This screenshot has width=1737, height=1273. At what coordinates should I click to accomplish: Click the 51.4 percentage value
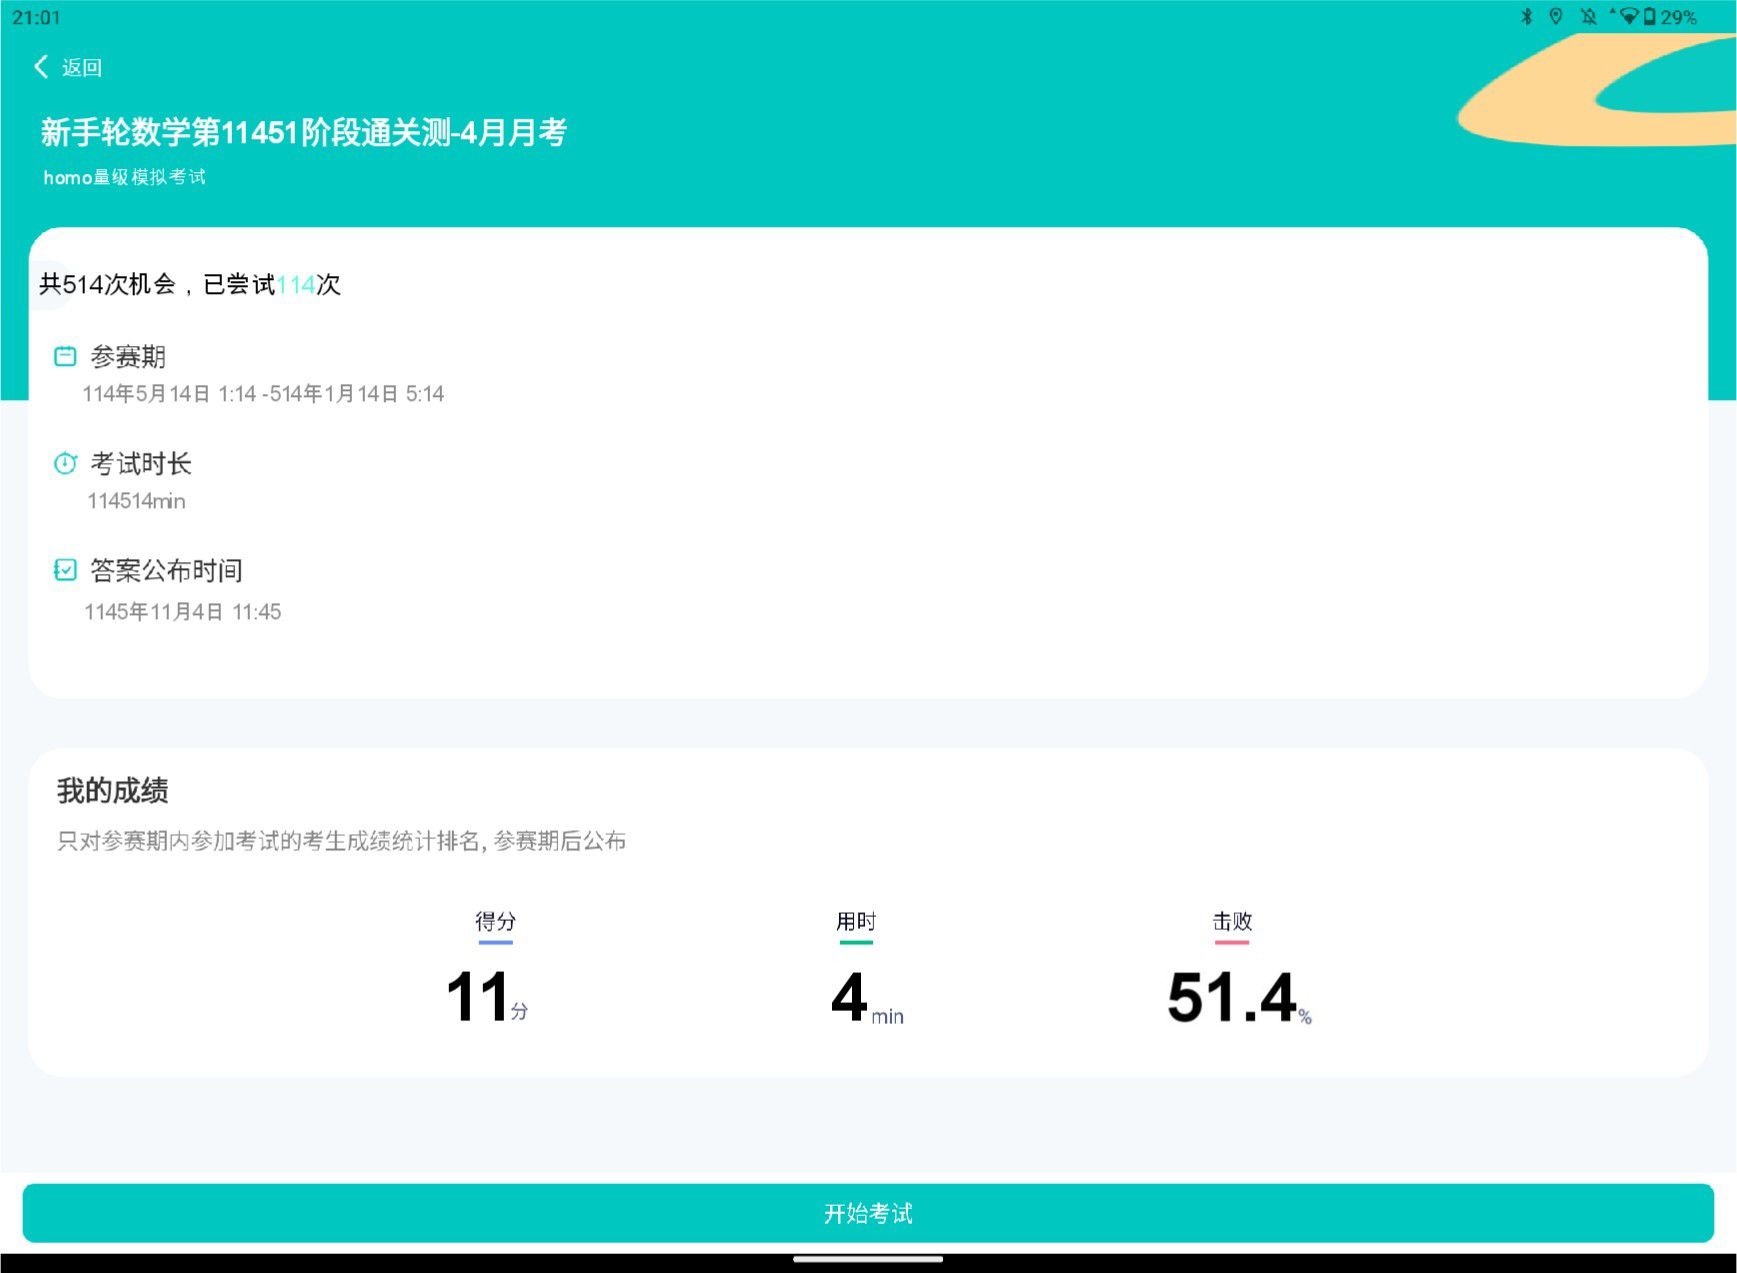point(1232,998)
